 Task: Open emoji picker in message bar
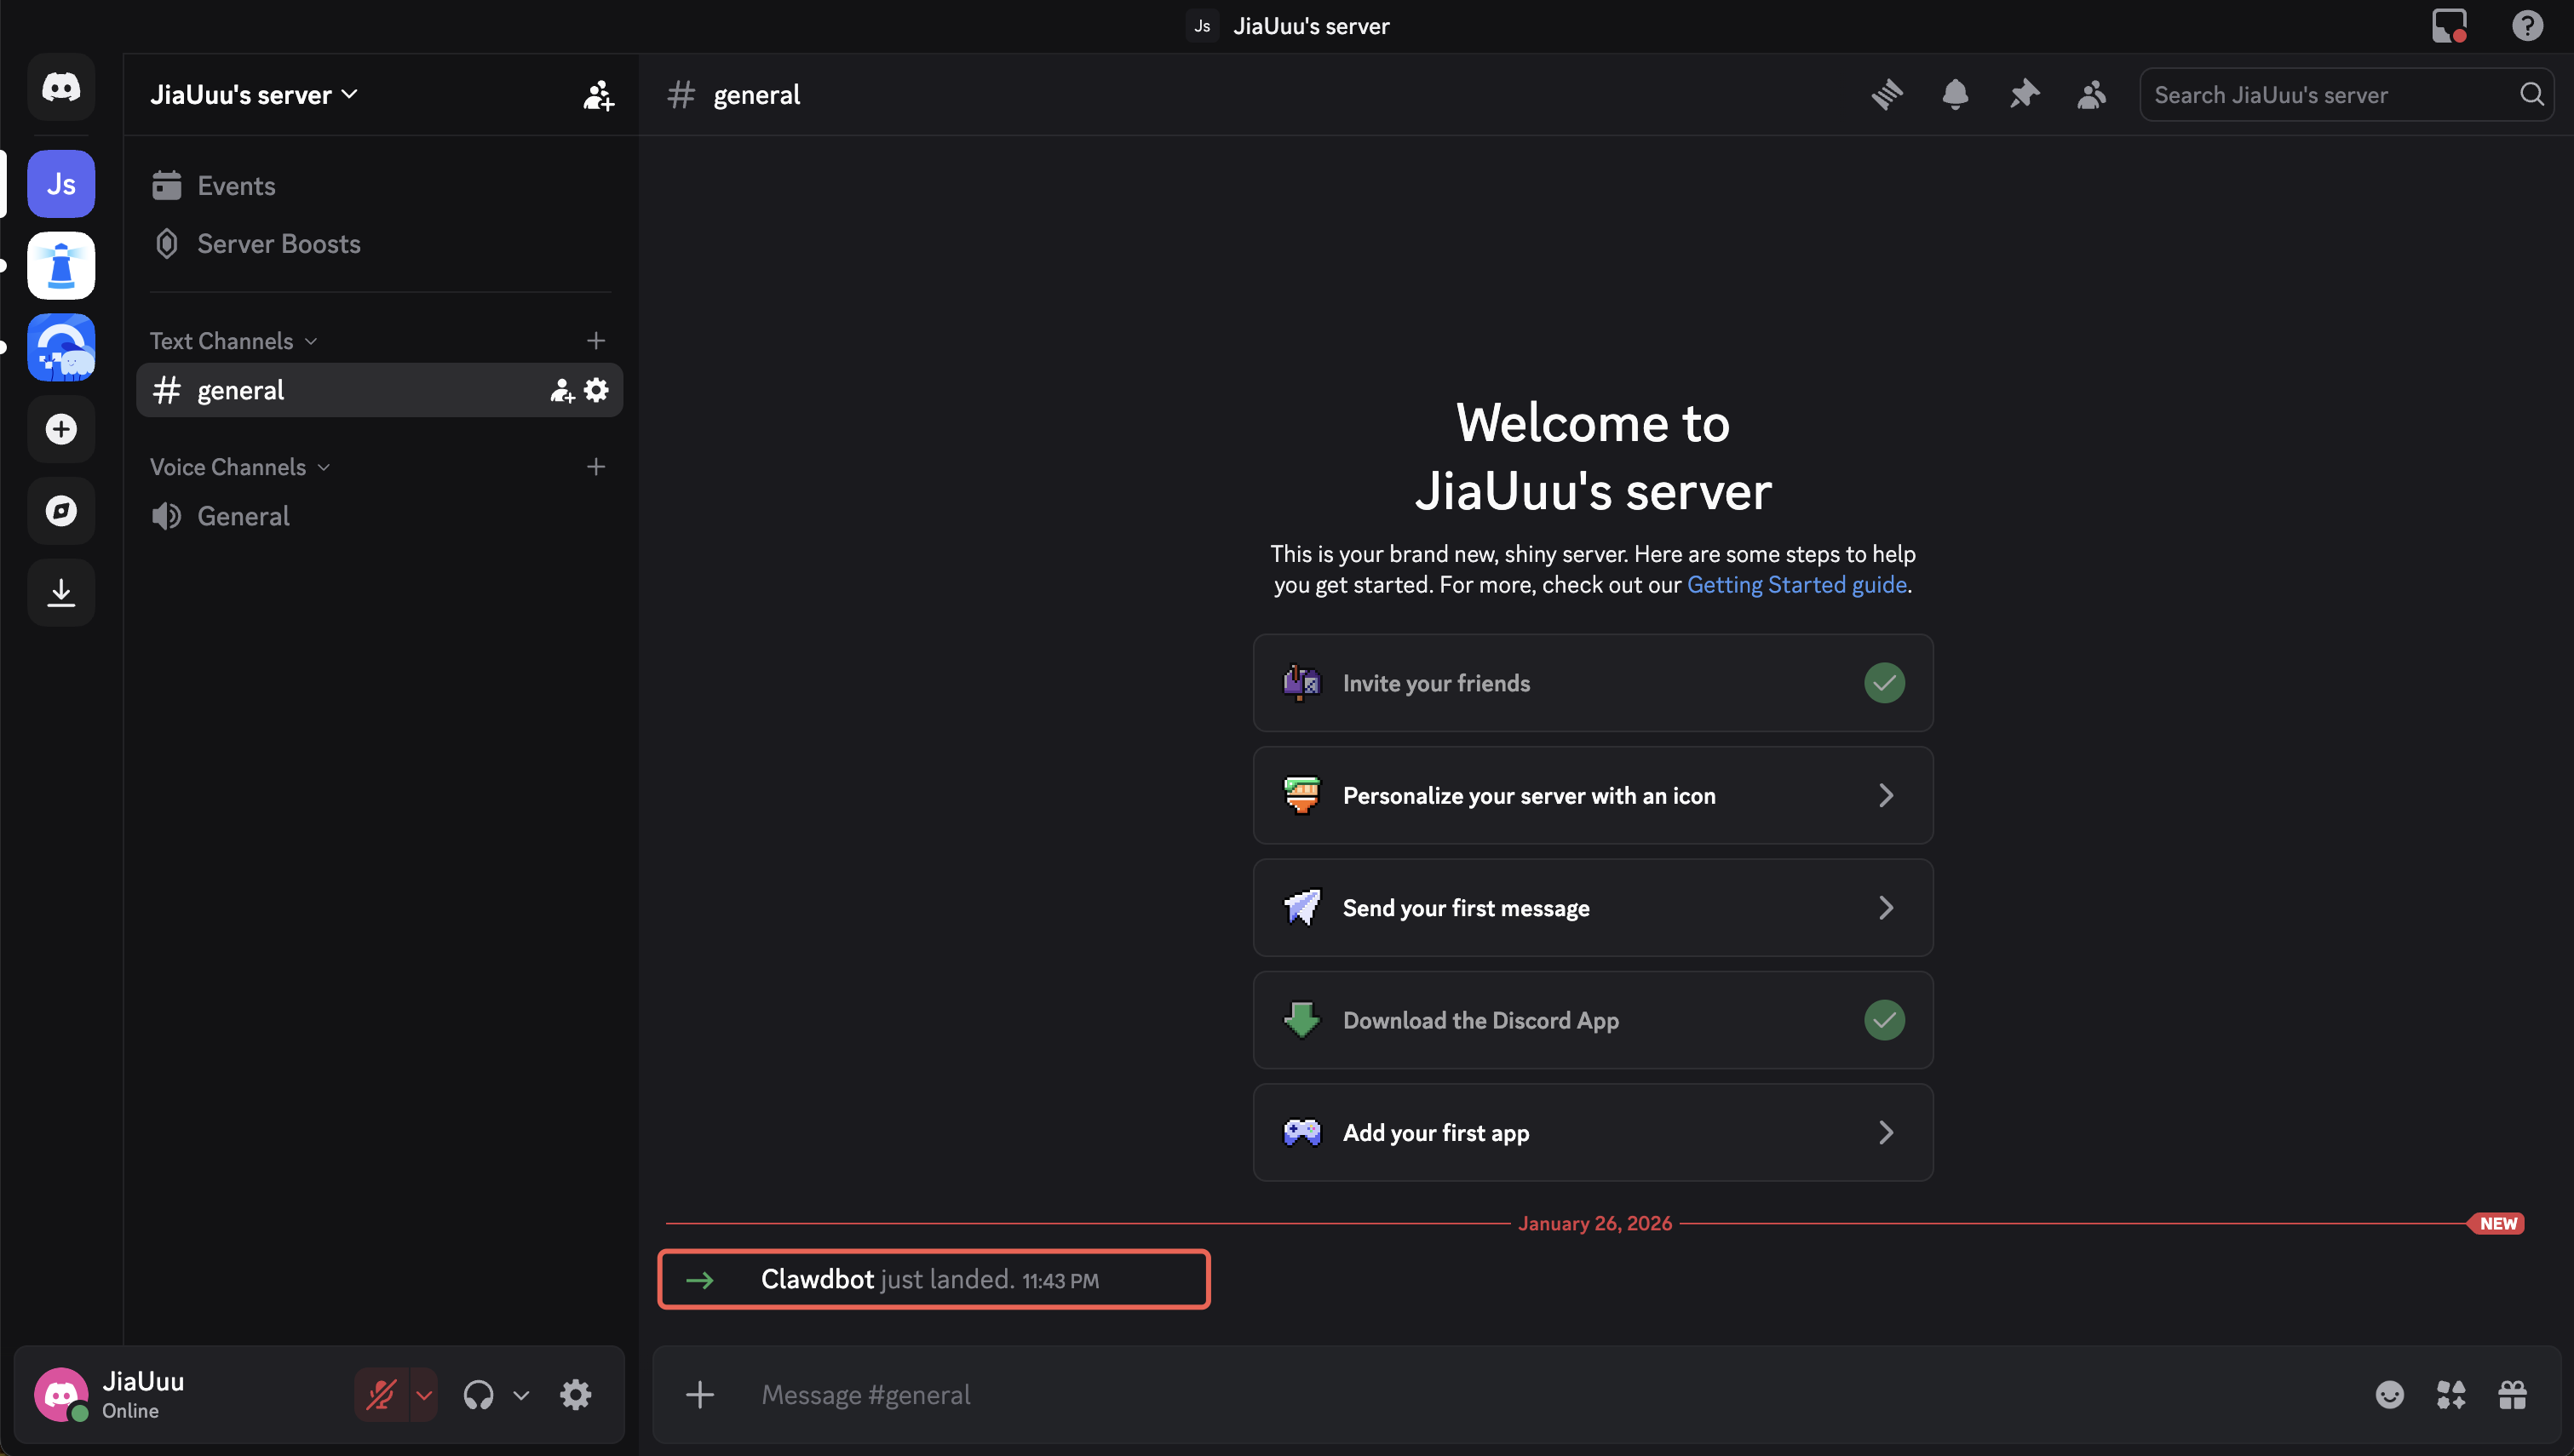(x=2389, y=1394)
